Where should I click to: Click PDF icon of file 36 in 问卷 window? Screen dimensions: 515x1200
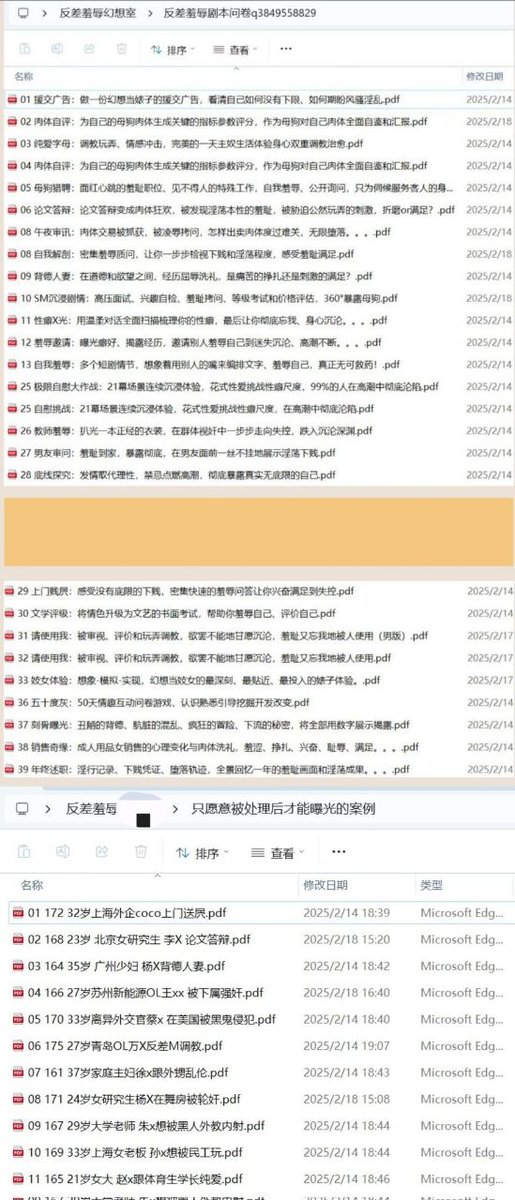pos(9,702)
